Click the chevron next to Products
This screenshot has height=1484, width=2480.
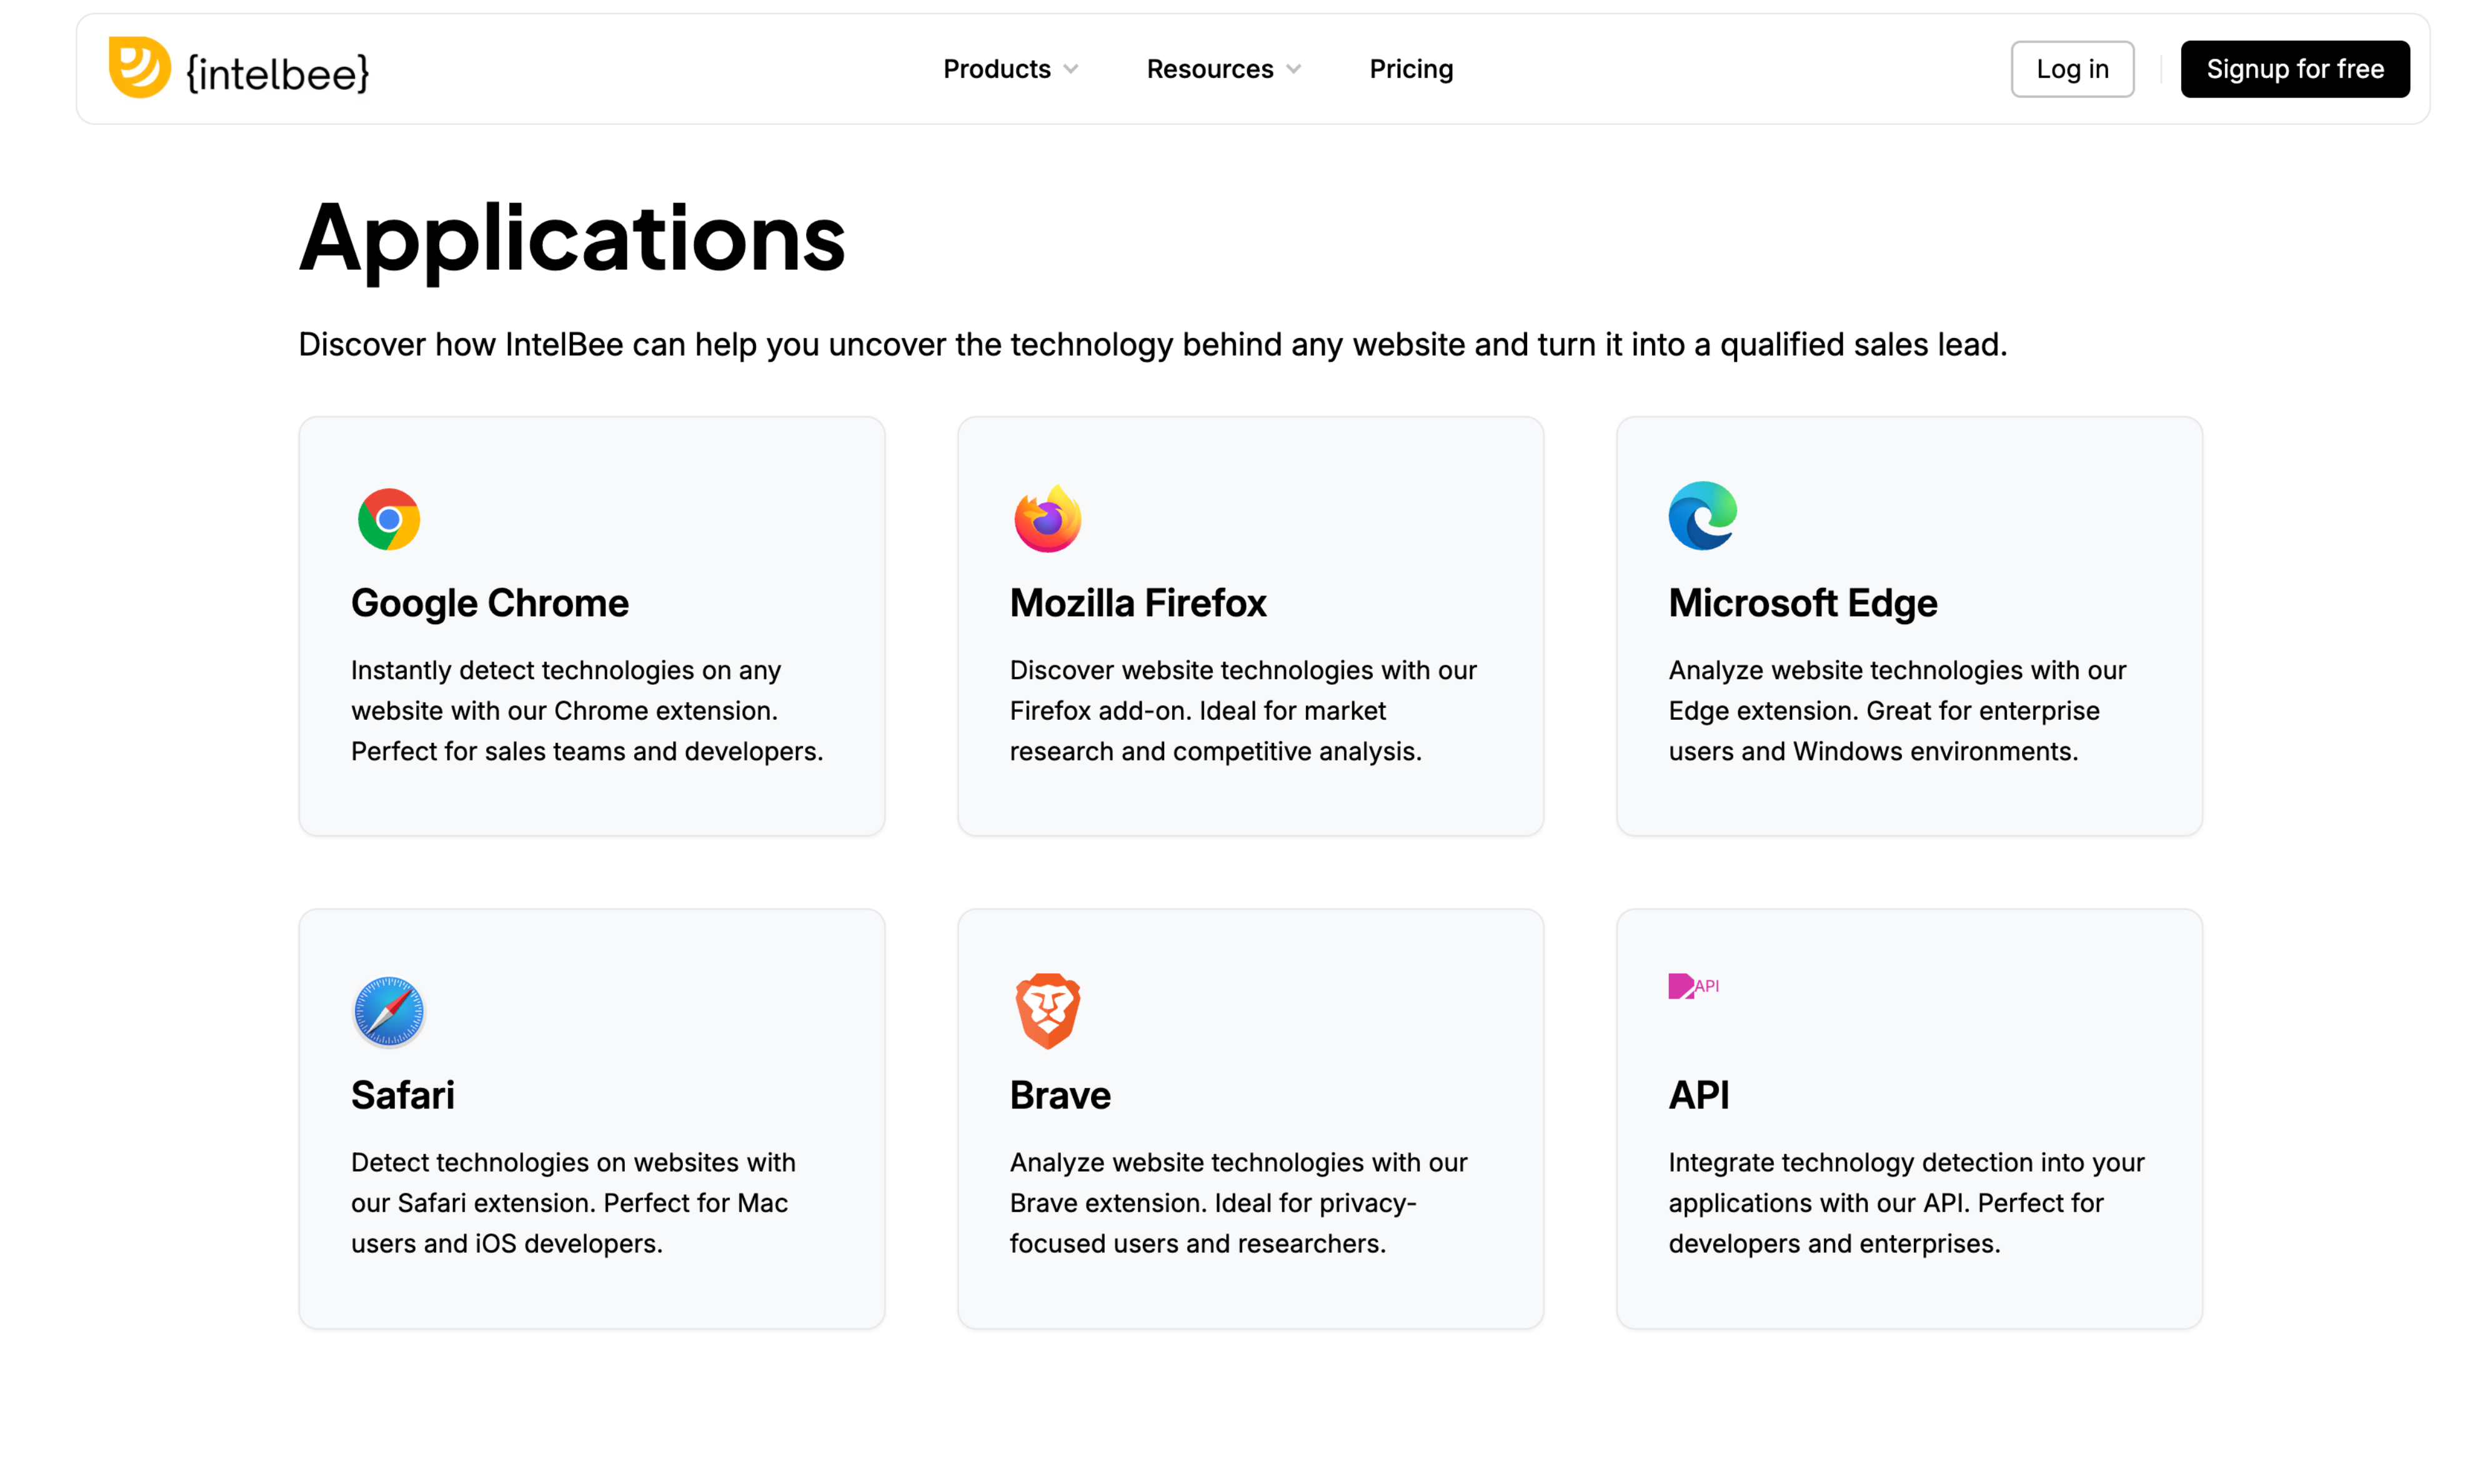pos(1072,70)
